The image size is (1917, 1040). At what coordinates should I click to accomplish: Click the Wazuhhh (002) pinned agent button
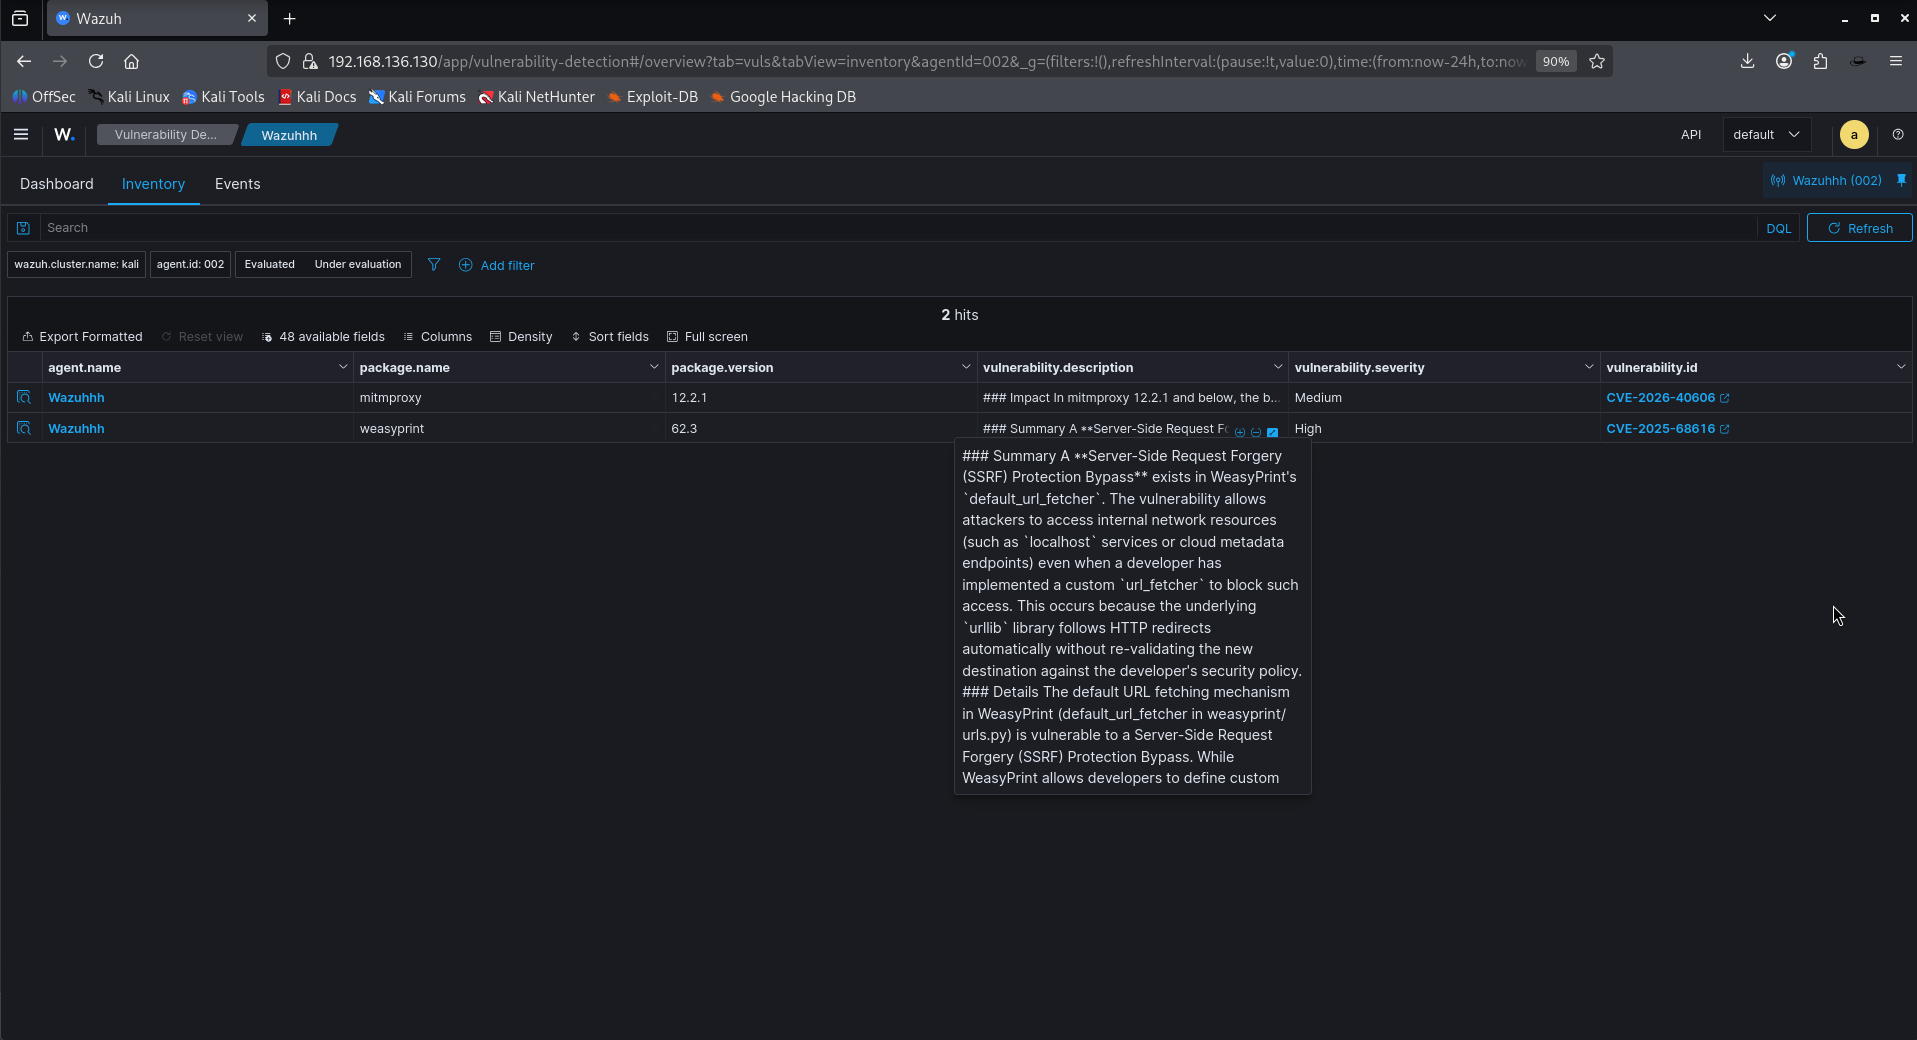tap(1826, 181)
